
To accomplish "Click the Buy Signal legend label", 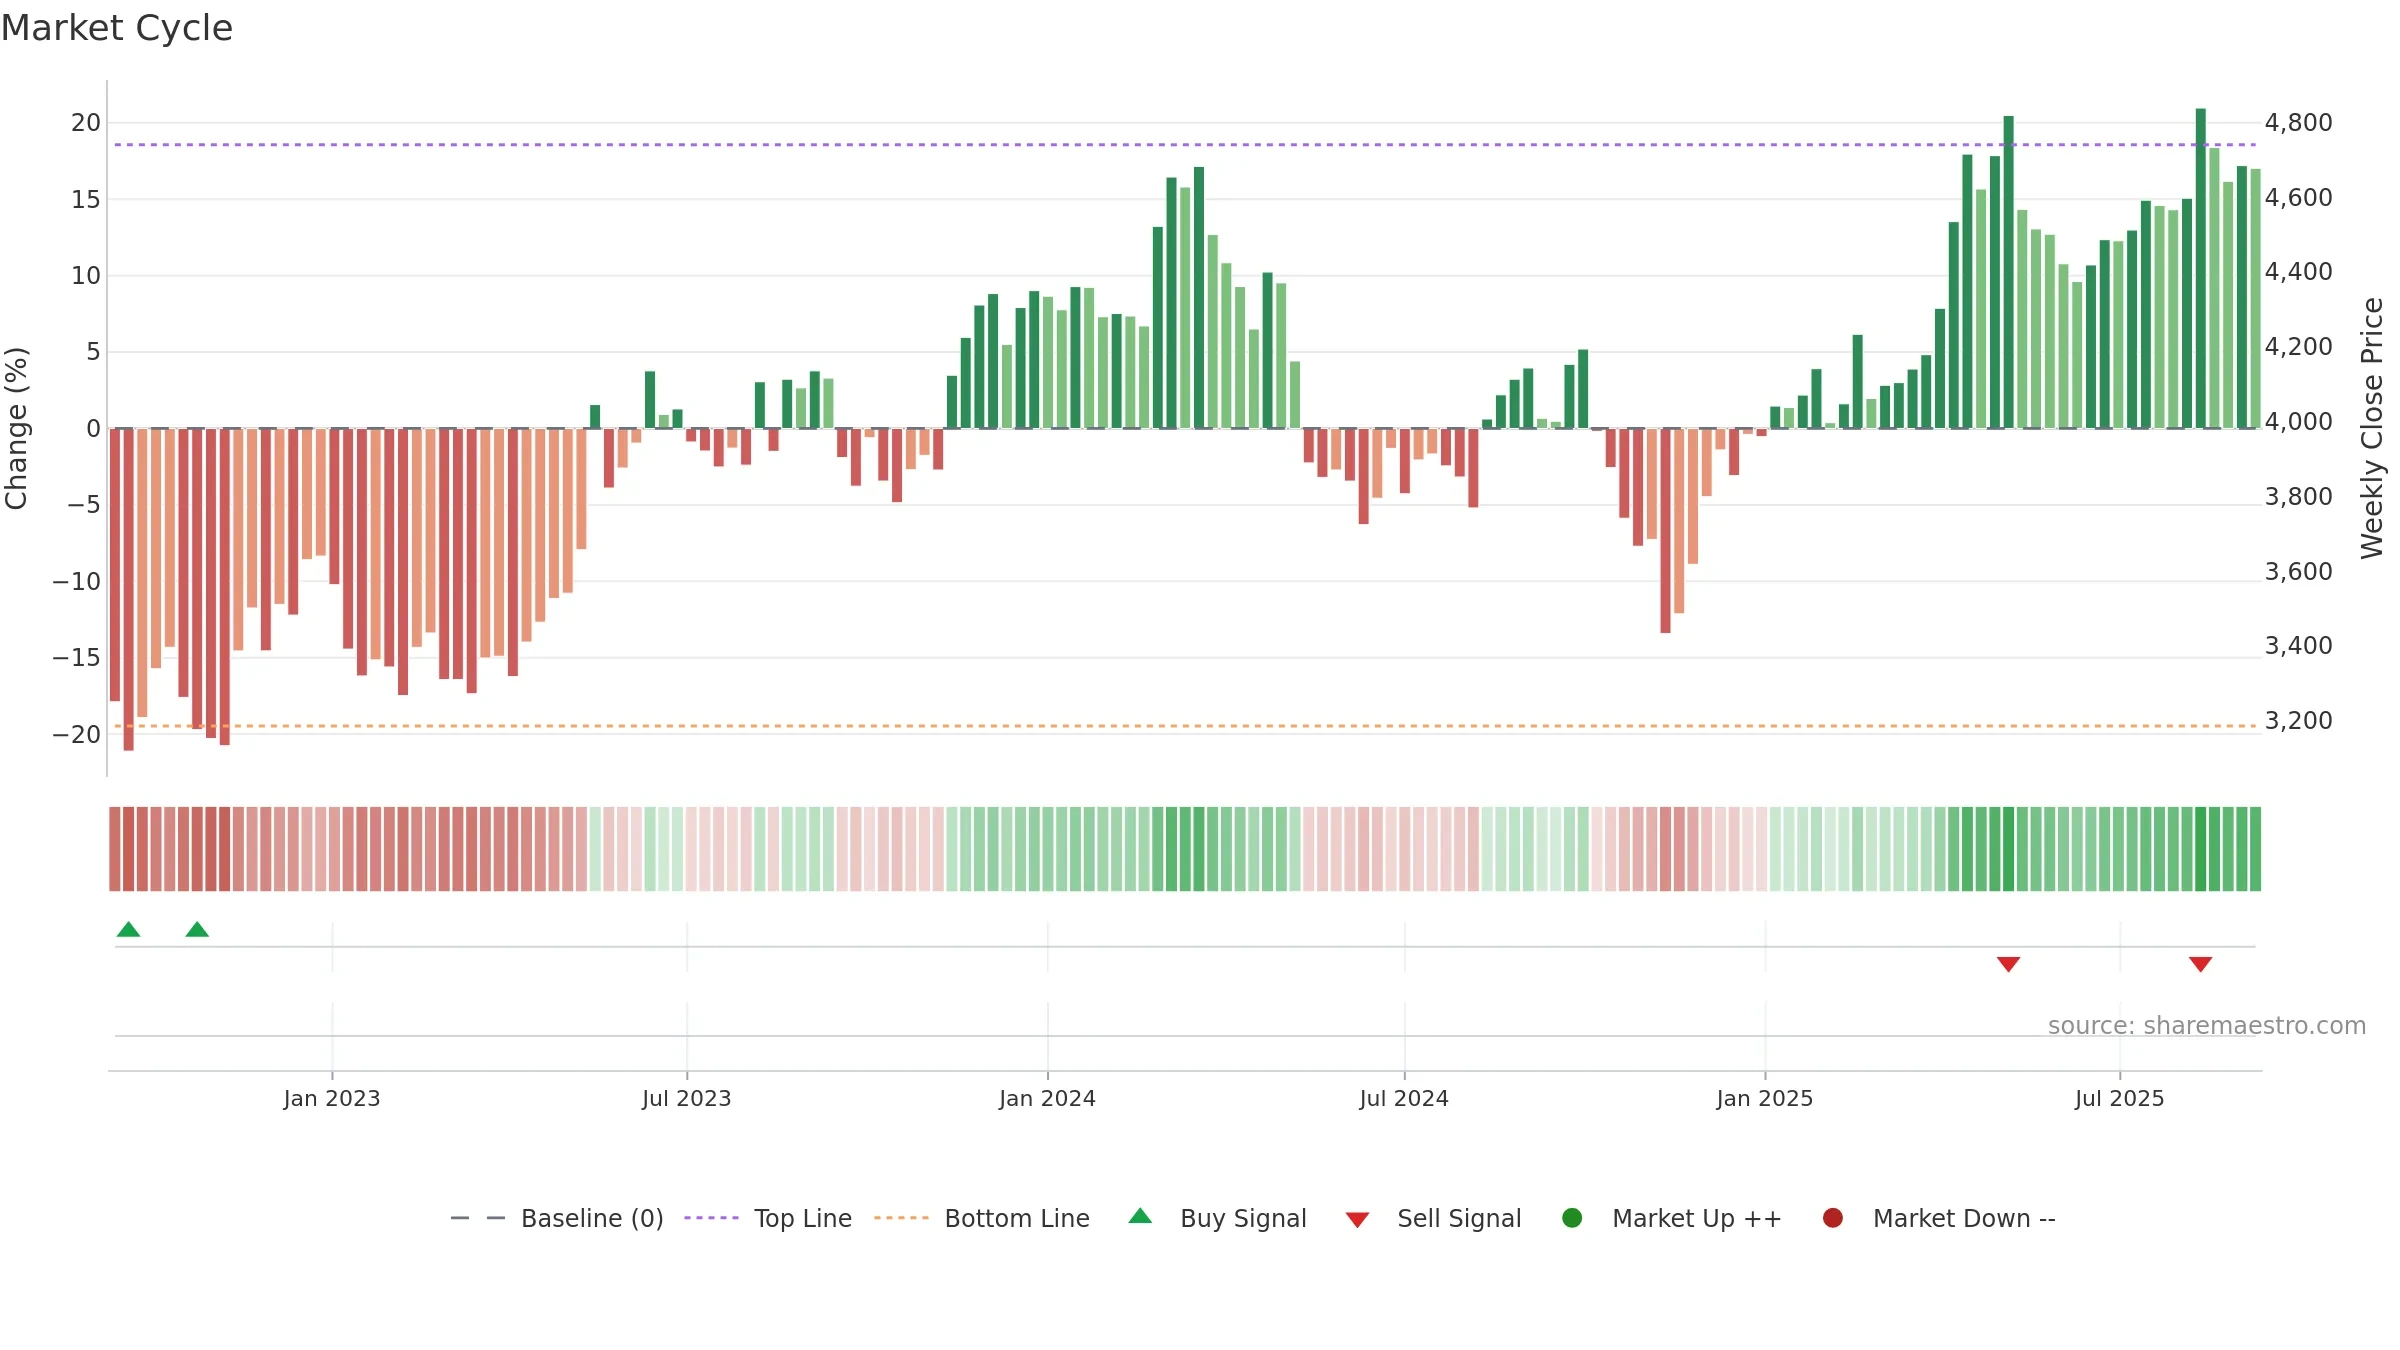I will [x=1243, y=1218].
